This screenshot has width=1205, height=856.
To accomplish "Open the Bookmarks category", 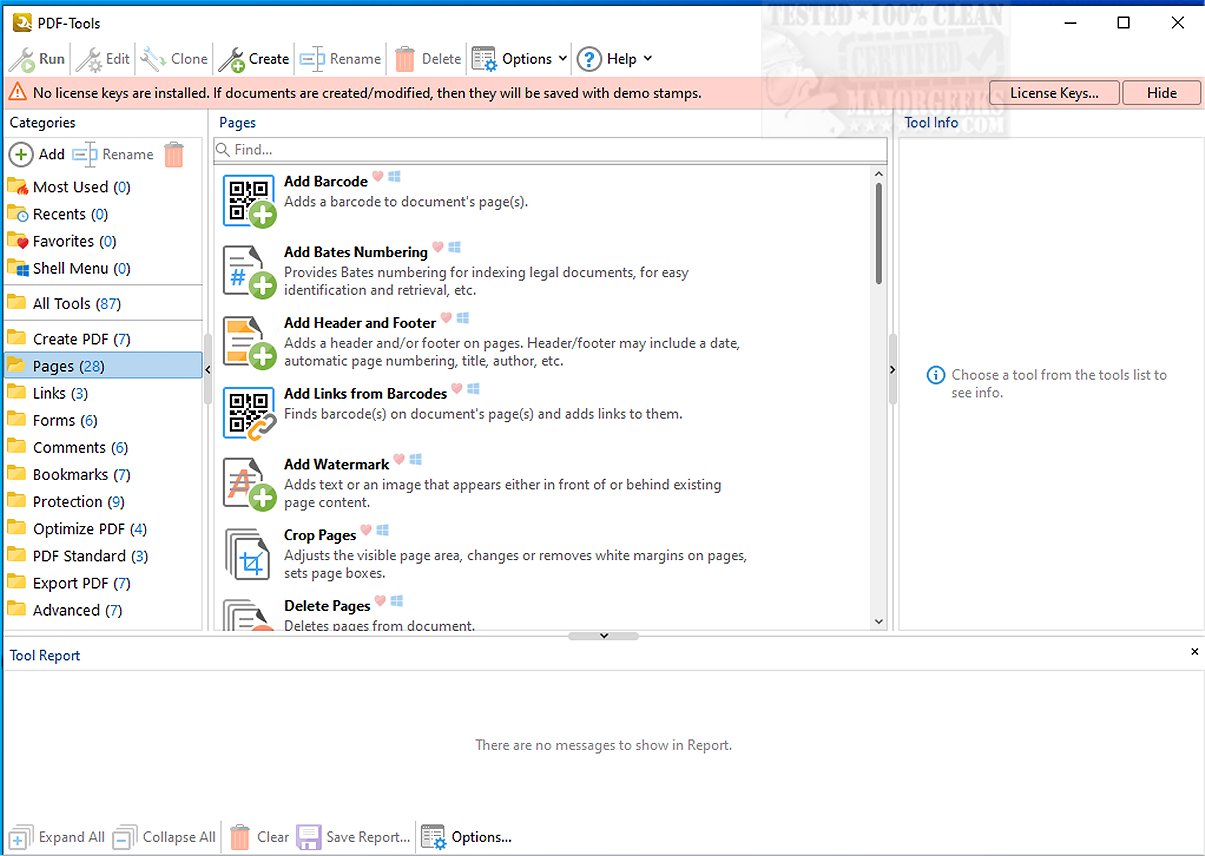I will click(x=102, y=474).
